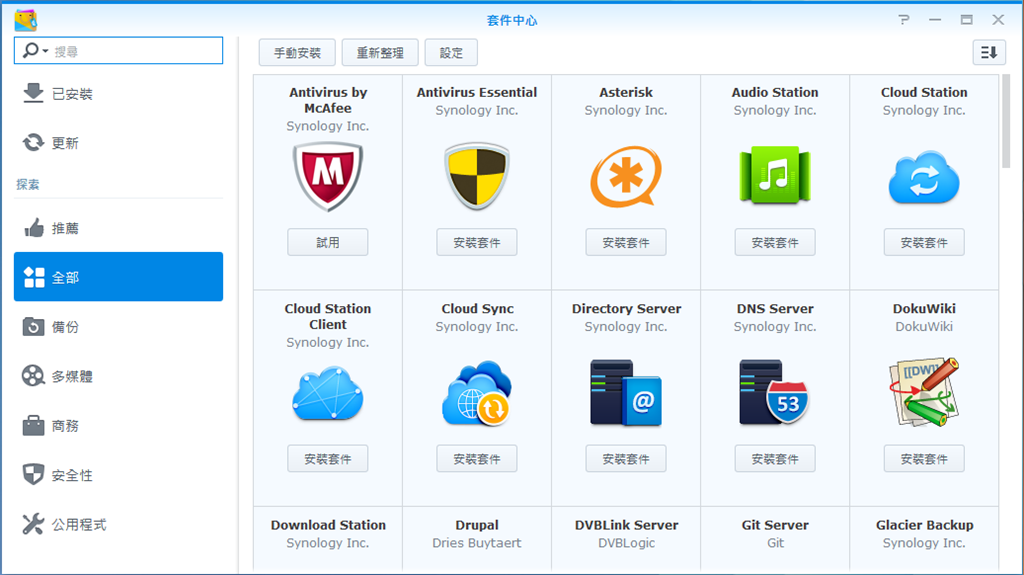This screenshot has height=575, width=1024.
Task: Select the 全部 all category
Action: pos(118,276)
